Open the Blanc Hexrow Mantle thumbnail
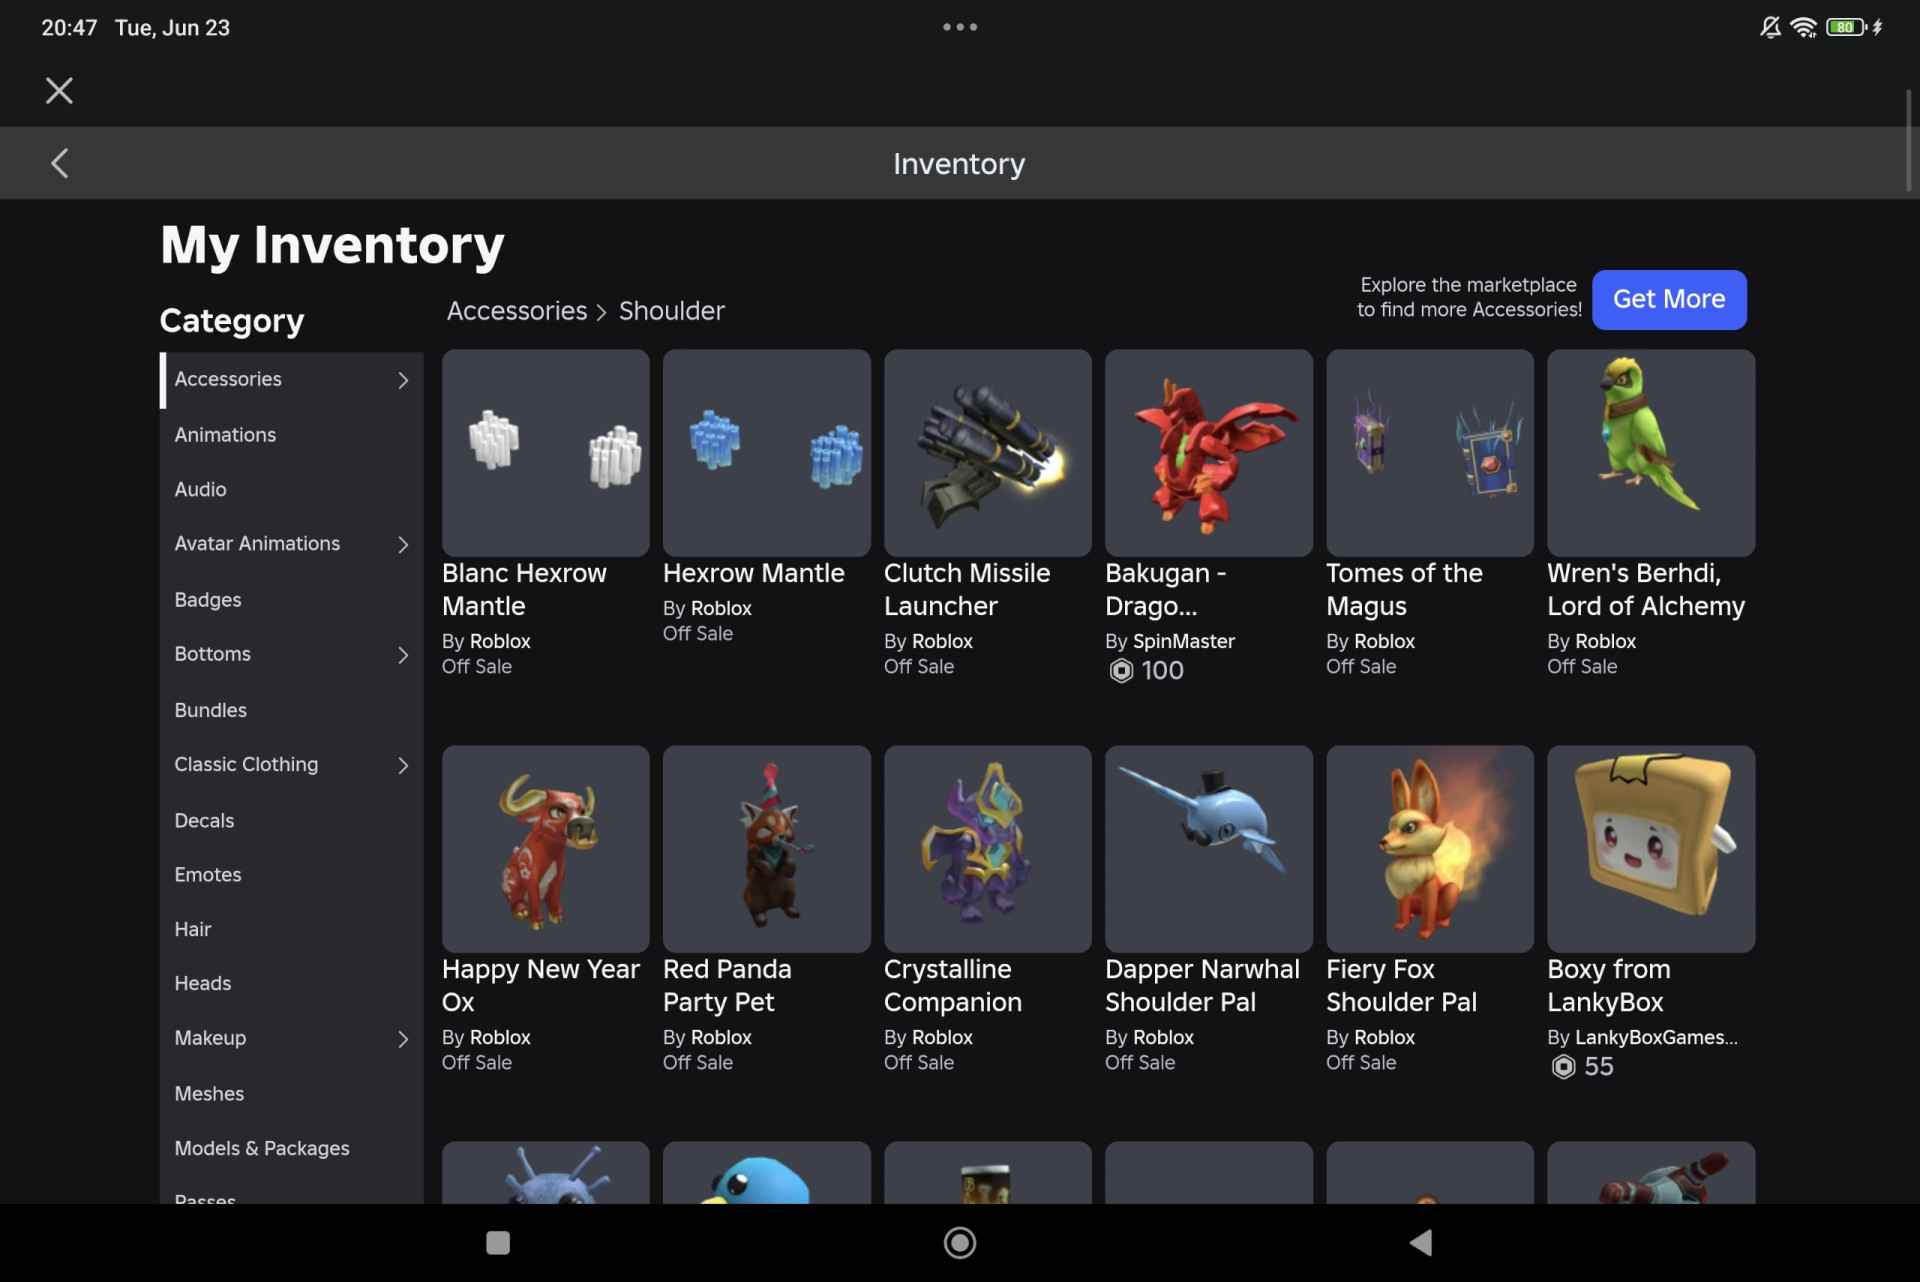1920x1282 pixels. tap(545, 452)
